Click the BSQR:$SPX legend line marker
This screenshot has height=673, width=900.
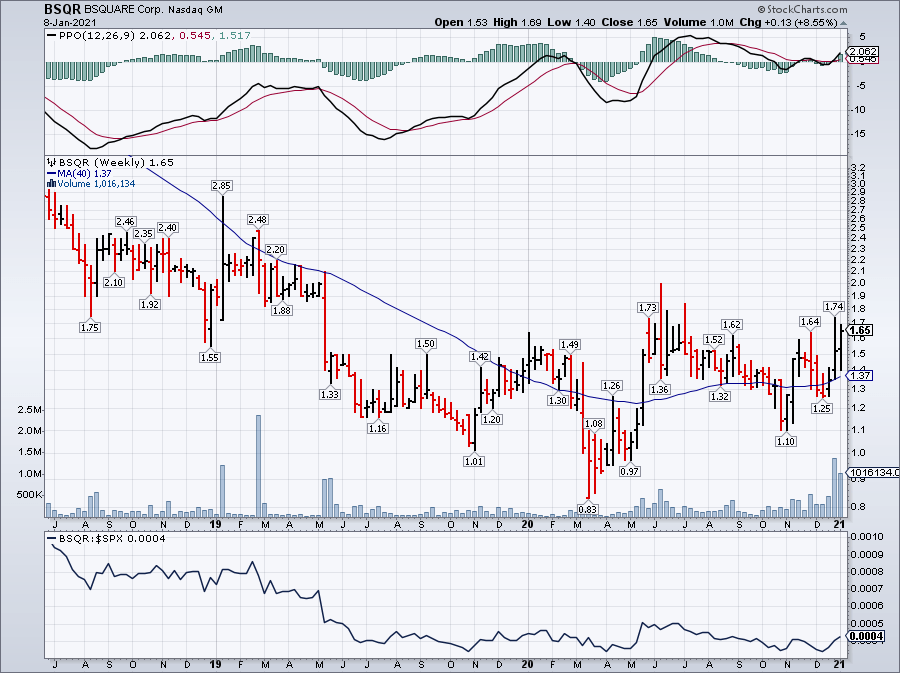[51, 539]
